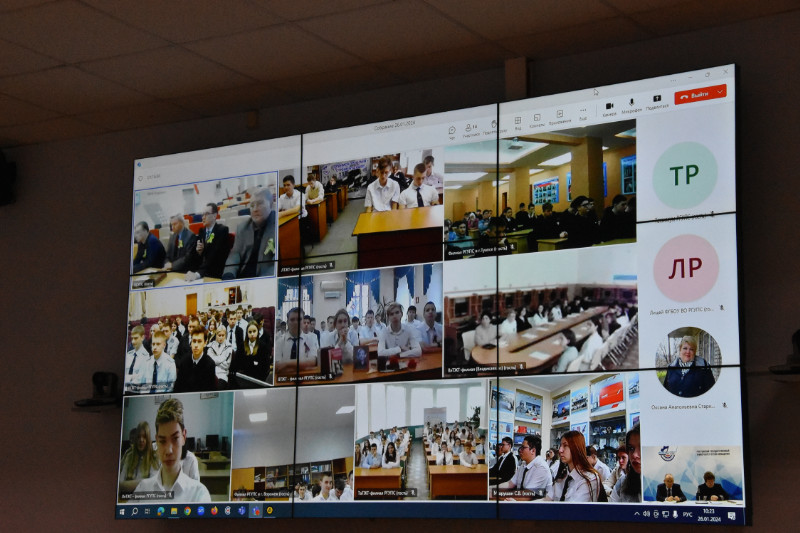Mute or unmute the microphone
The width and height of the screenshot is (800, 533).
tap(632, 104)
